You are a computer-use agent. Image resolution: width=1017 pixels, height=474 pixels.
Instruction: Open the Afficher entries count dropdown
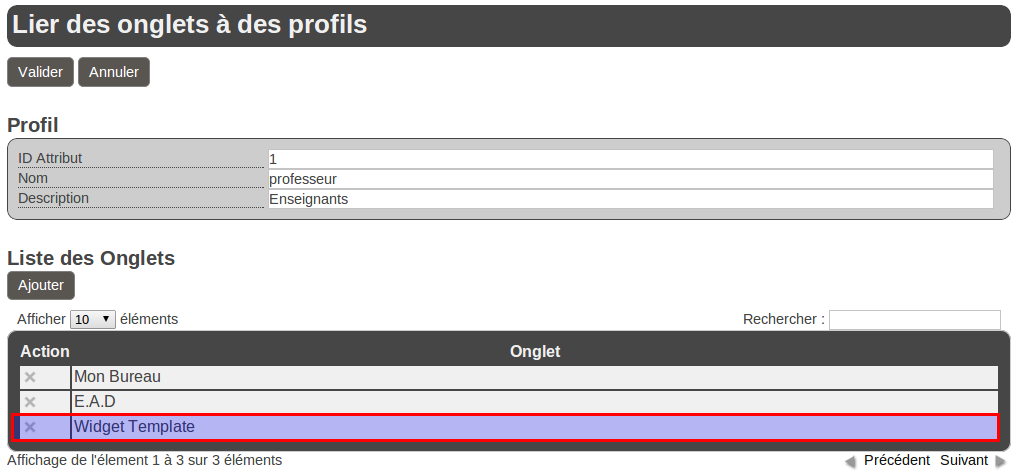(93, 320)
